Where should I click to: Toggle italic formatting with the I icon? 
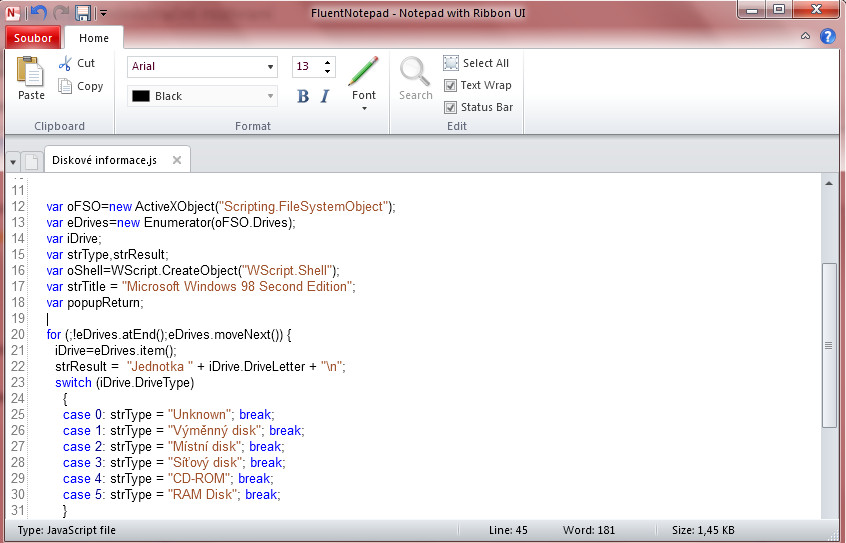tap(325, 96)
